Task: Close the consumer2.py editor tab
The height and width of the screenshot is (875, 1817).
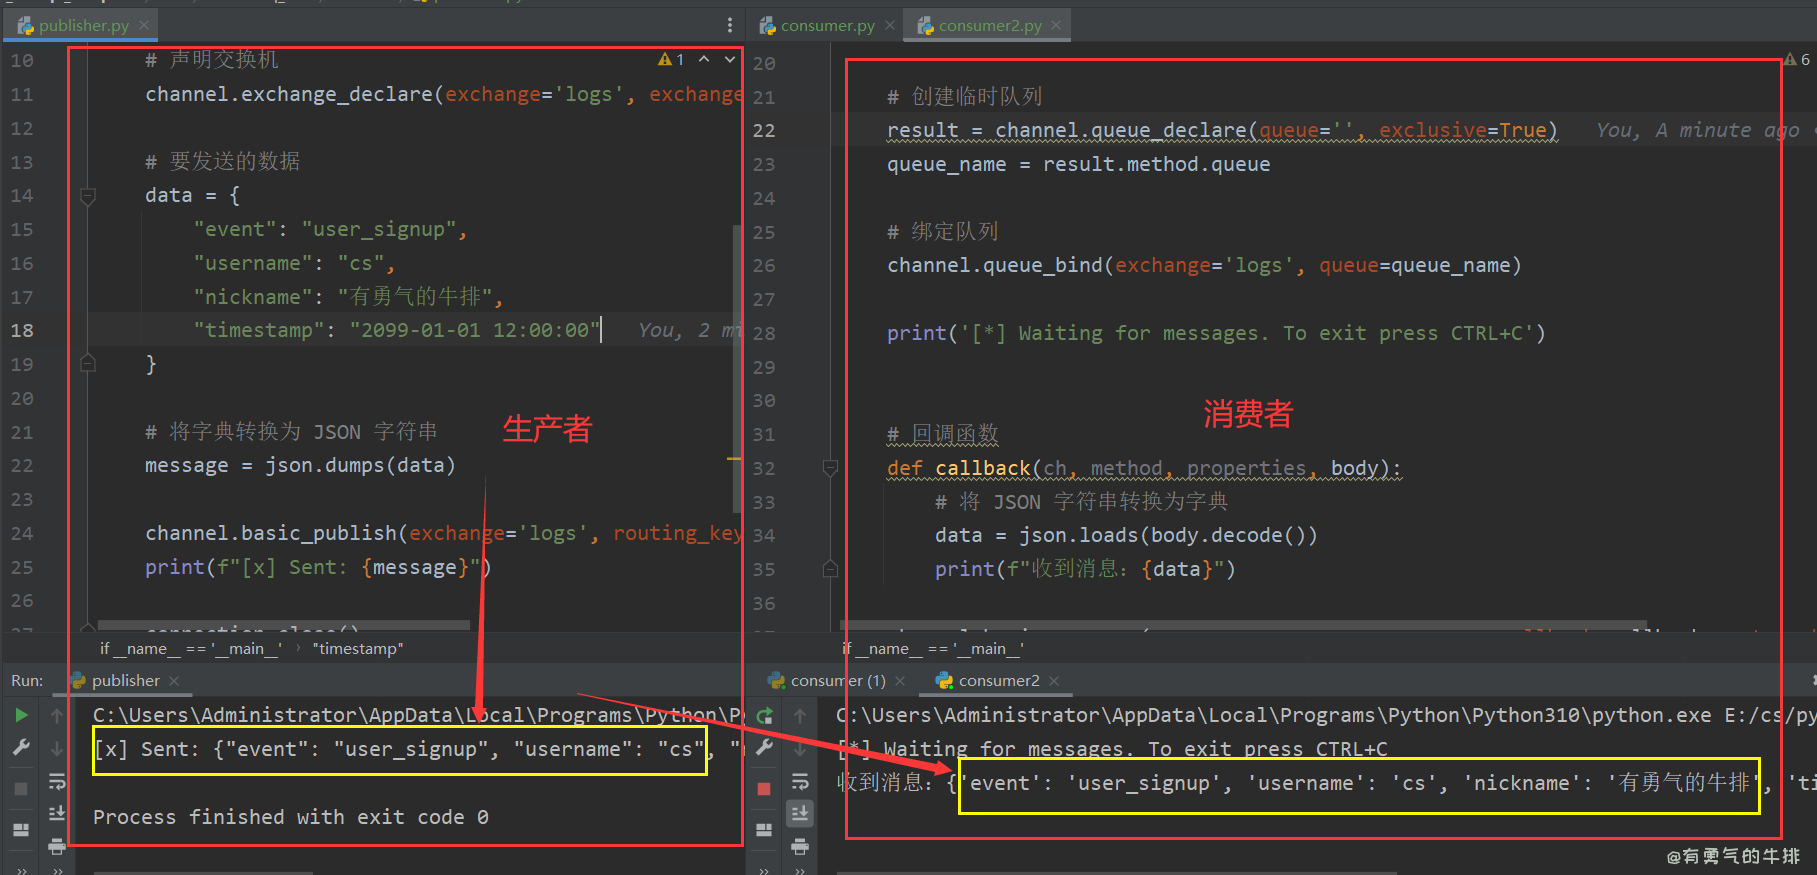Action: point(1057,25)
